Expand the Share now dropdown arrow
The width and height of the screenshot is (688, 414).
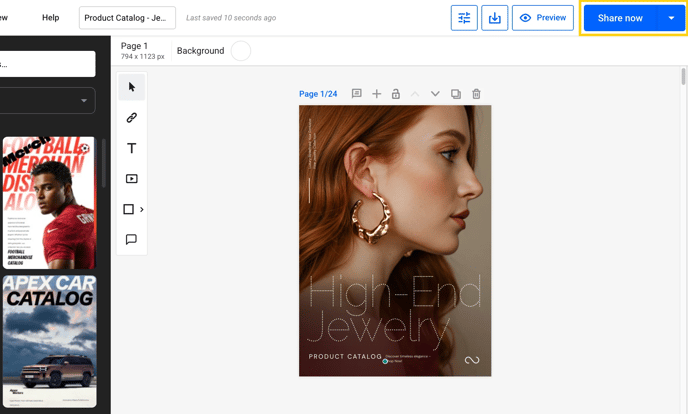click(671, 18)
